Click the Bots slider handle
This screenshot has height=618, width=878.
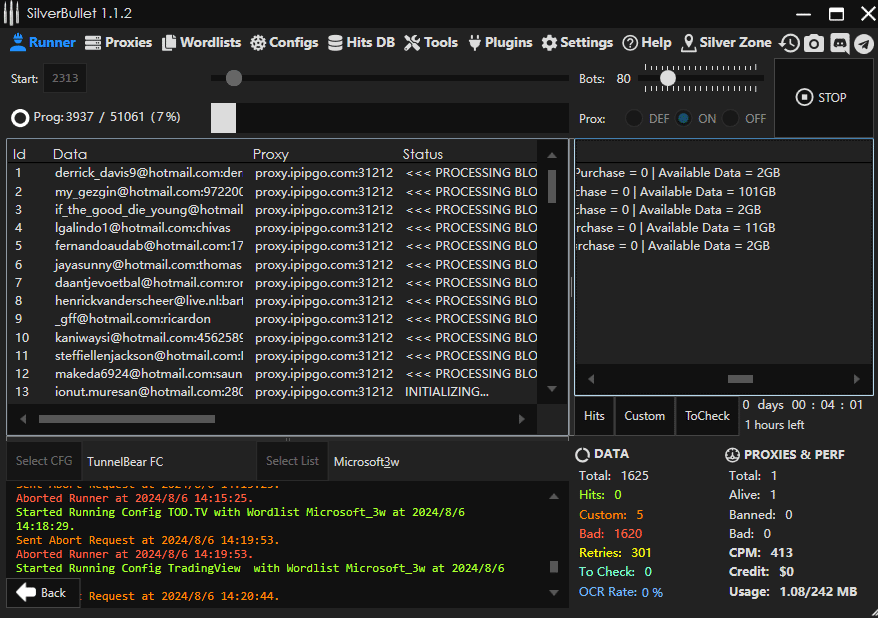(x=667, y=78)
